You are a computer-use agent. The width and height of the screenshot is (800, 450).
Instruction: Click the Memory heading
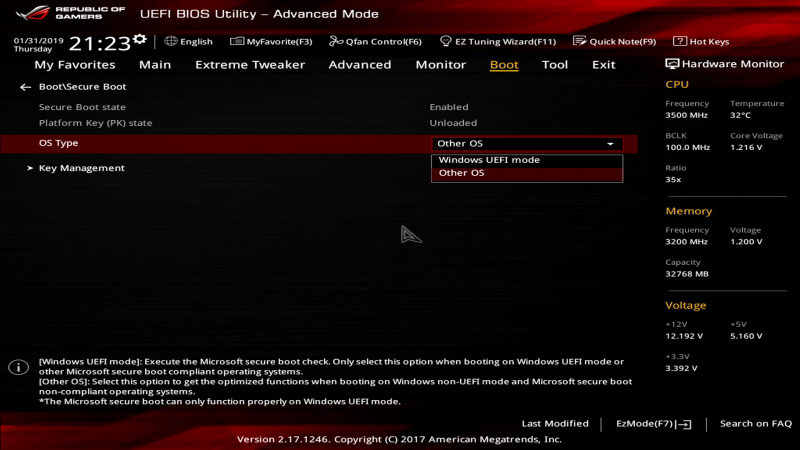(x=689, y=211)
